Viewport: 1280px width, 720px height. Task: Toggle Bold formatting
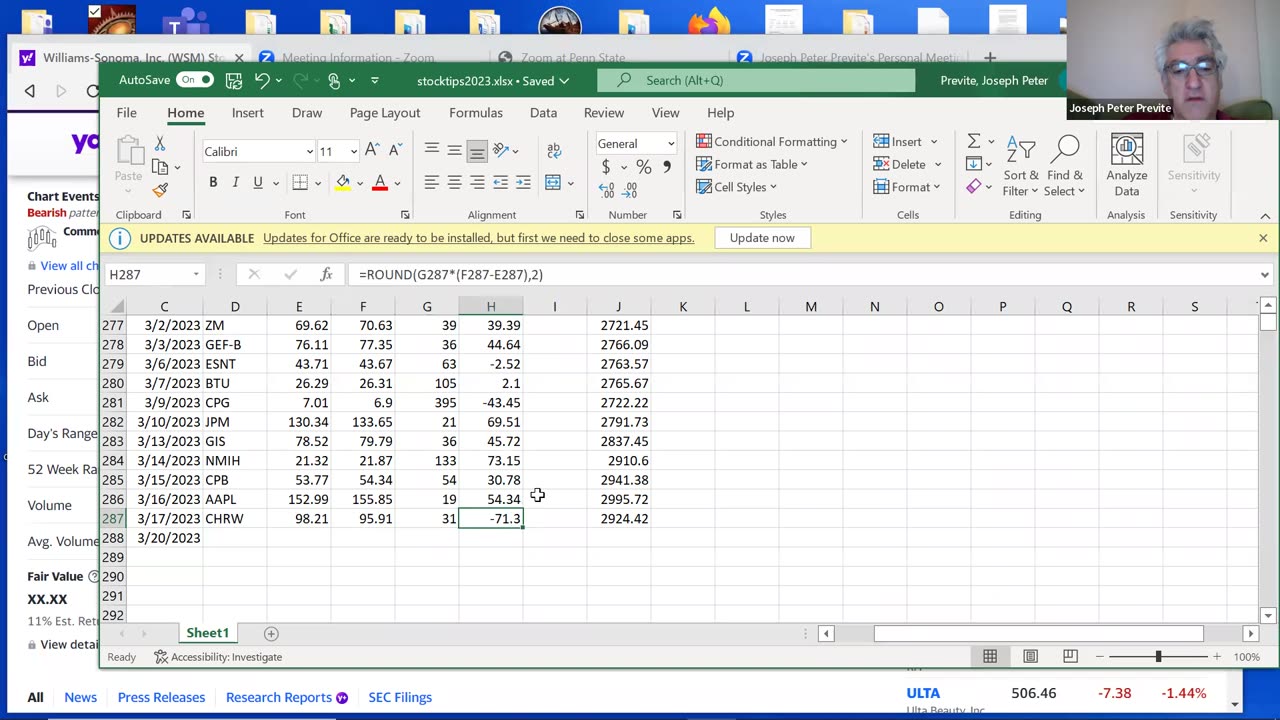pyautogui.click(x=213, y=182)
